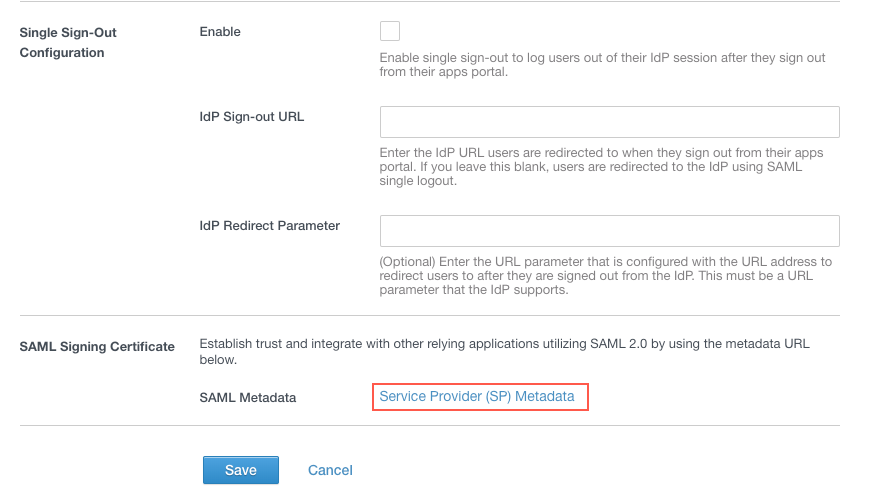Select the SAML Signing Certificate heading
The height and width of the screenshot is (503, 885).
click(97, 347)
